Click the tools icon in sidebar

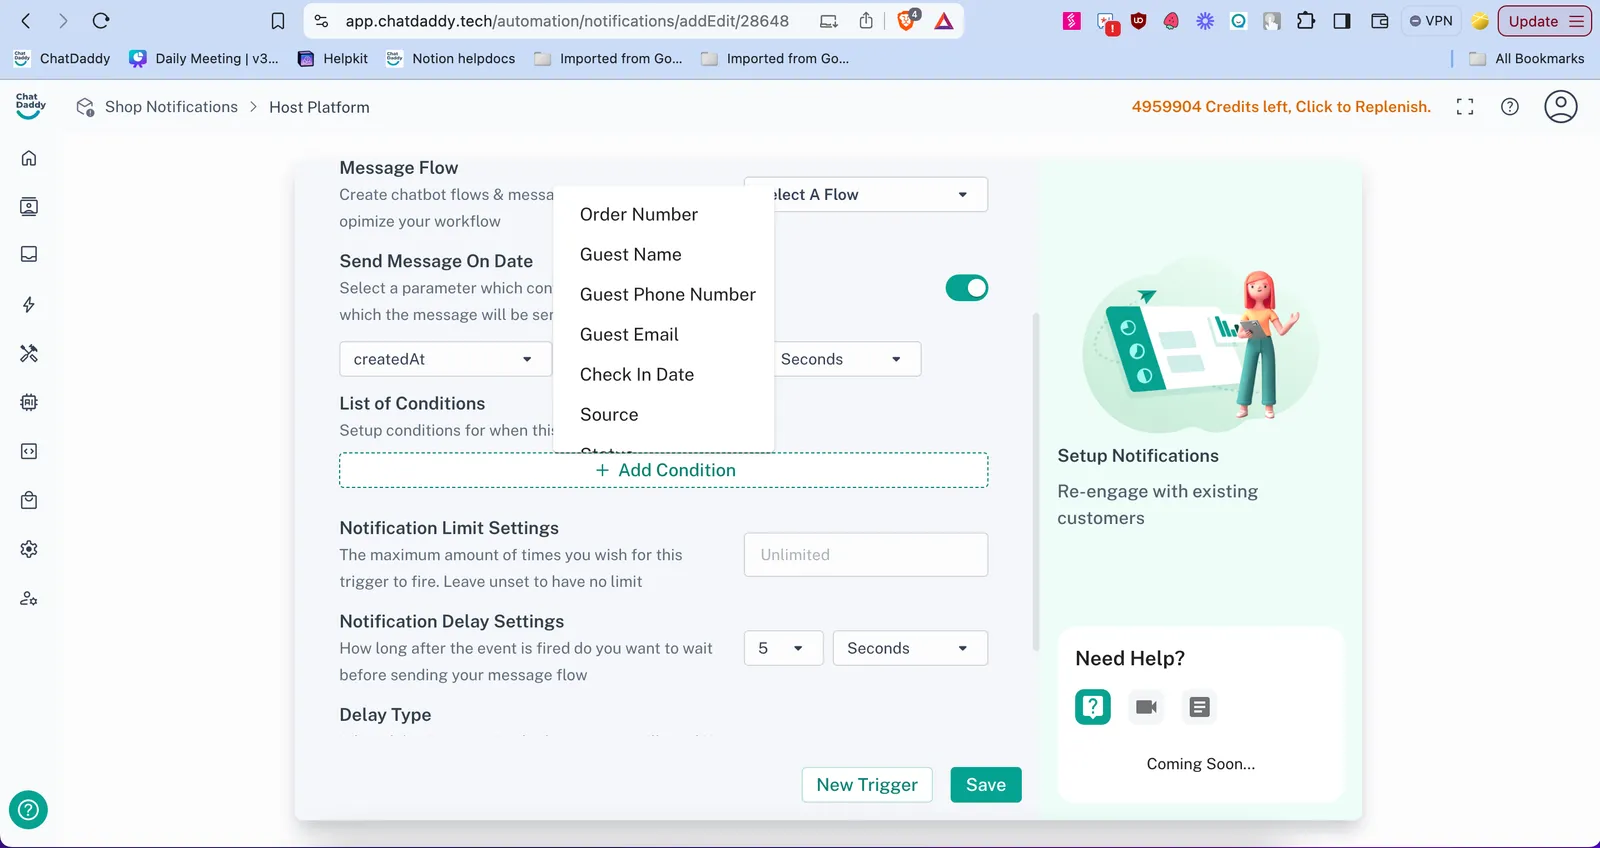point(29,353)
